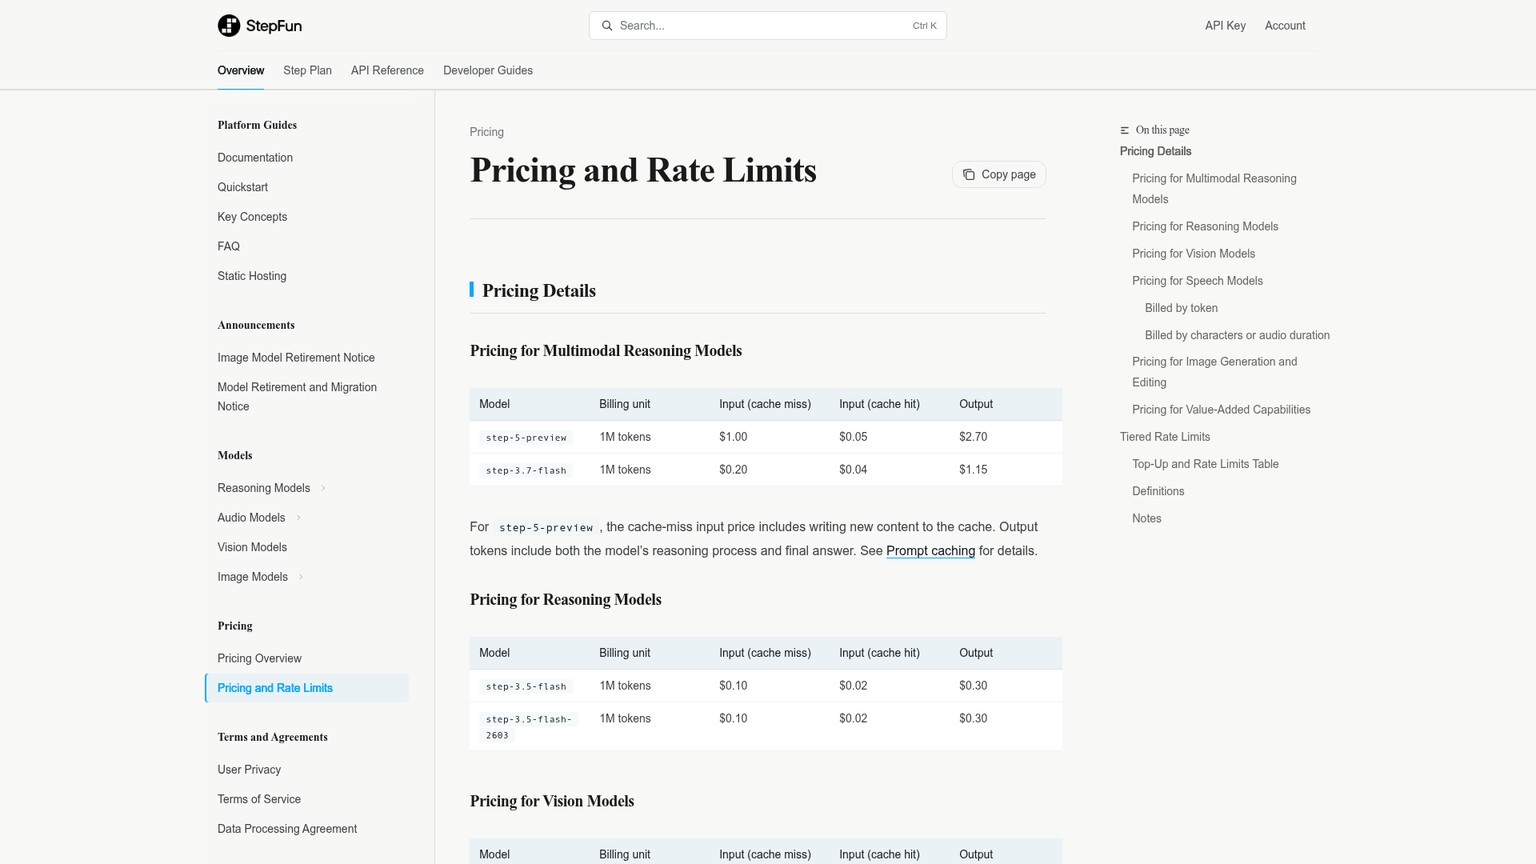Click the step-3.5-flash-2603 model cell
Viewport: 1536px width, 864px height.
click(529, 727)
